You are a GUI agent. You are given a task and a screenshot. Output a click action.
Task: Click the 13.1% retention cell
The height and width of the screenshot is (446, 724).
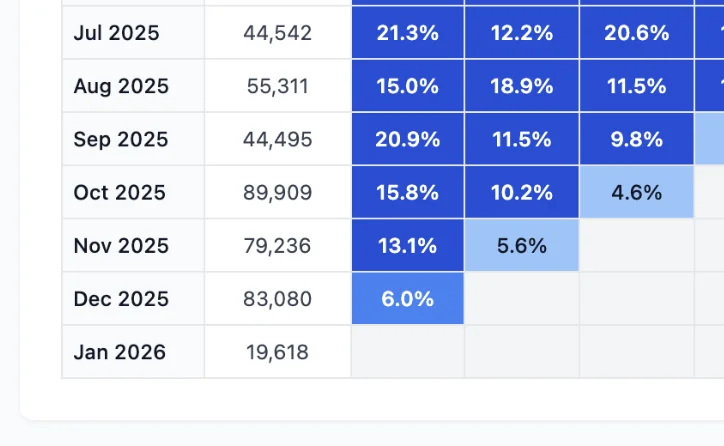point(407,245)
